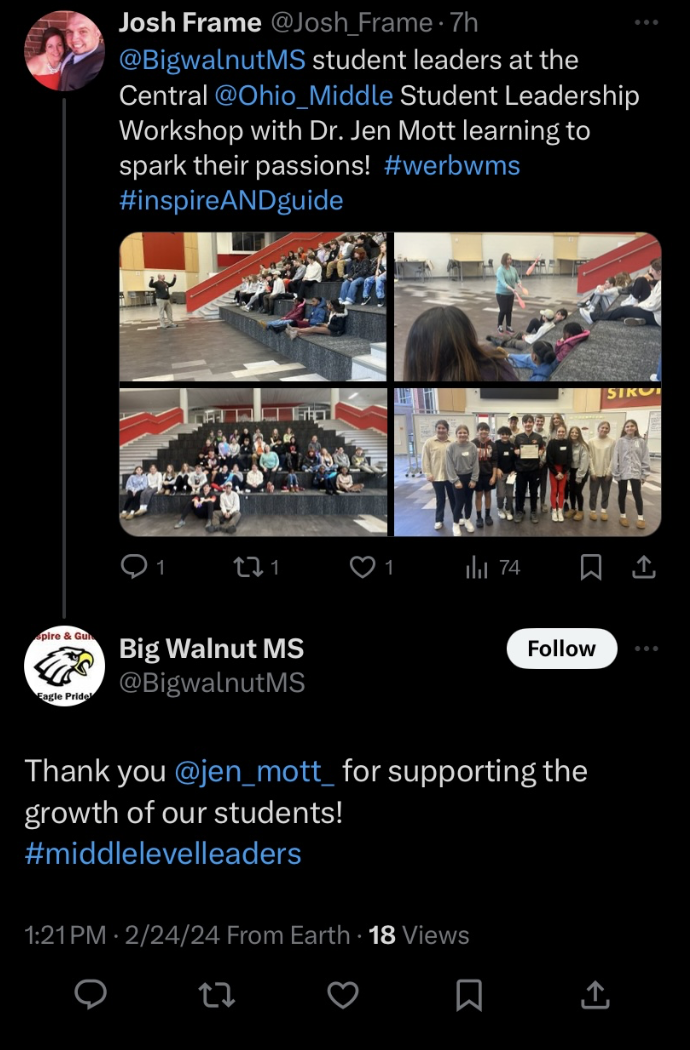The width and height of the screenshot is (690, 1050).
Task: Open more options on Josh Frame's tweet
Action: [x=646, y=23]
